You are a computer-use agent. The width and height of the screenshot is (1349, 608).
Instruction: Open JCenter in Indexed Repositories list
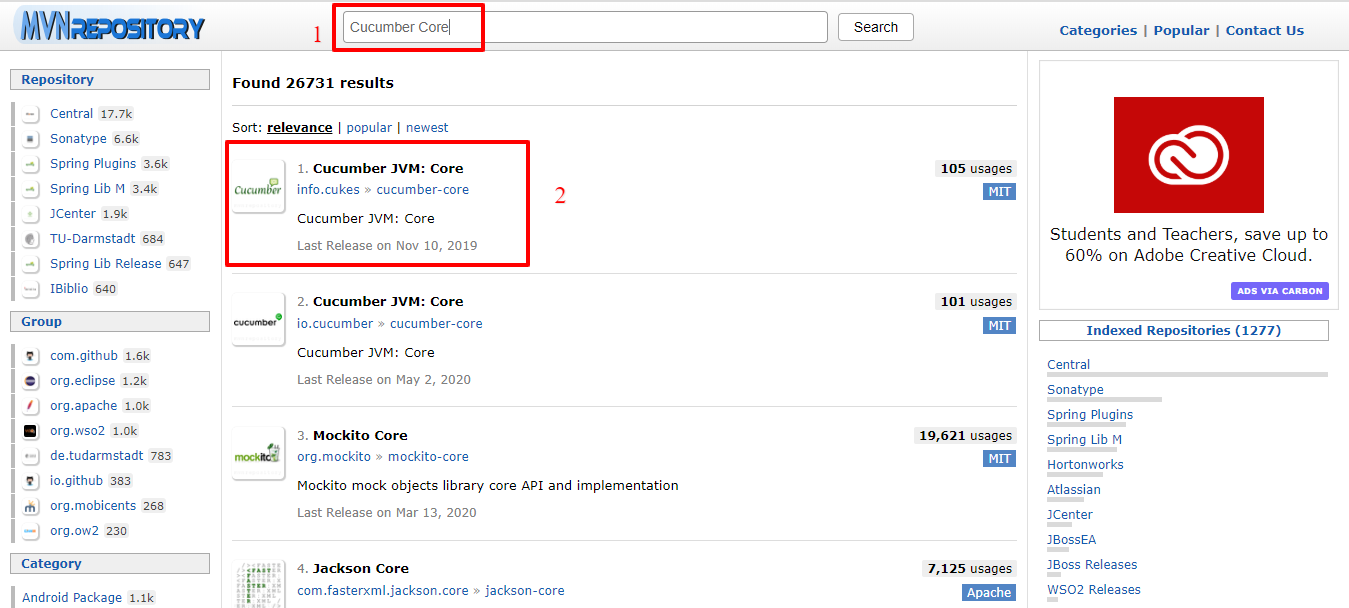pyautogui.click(x=1070, y=514)
